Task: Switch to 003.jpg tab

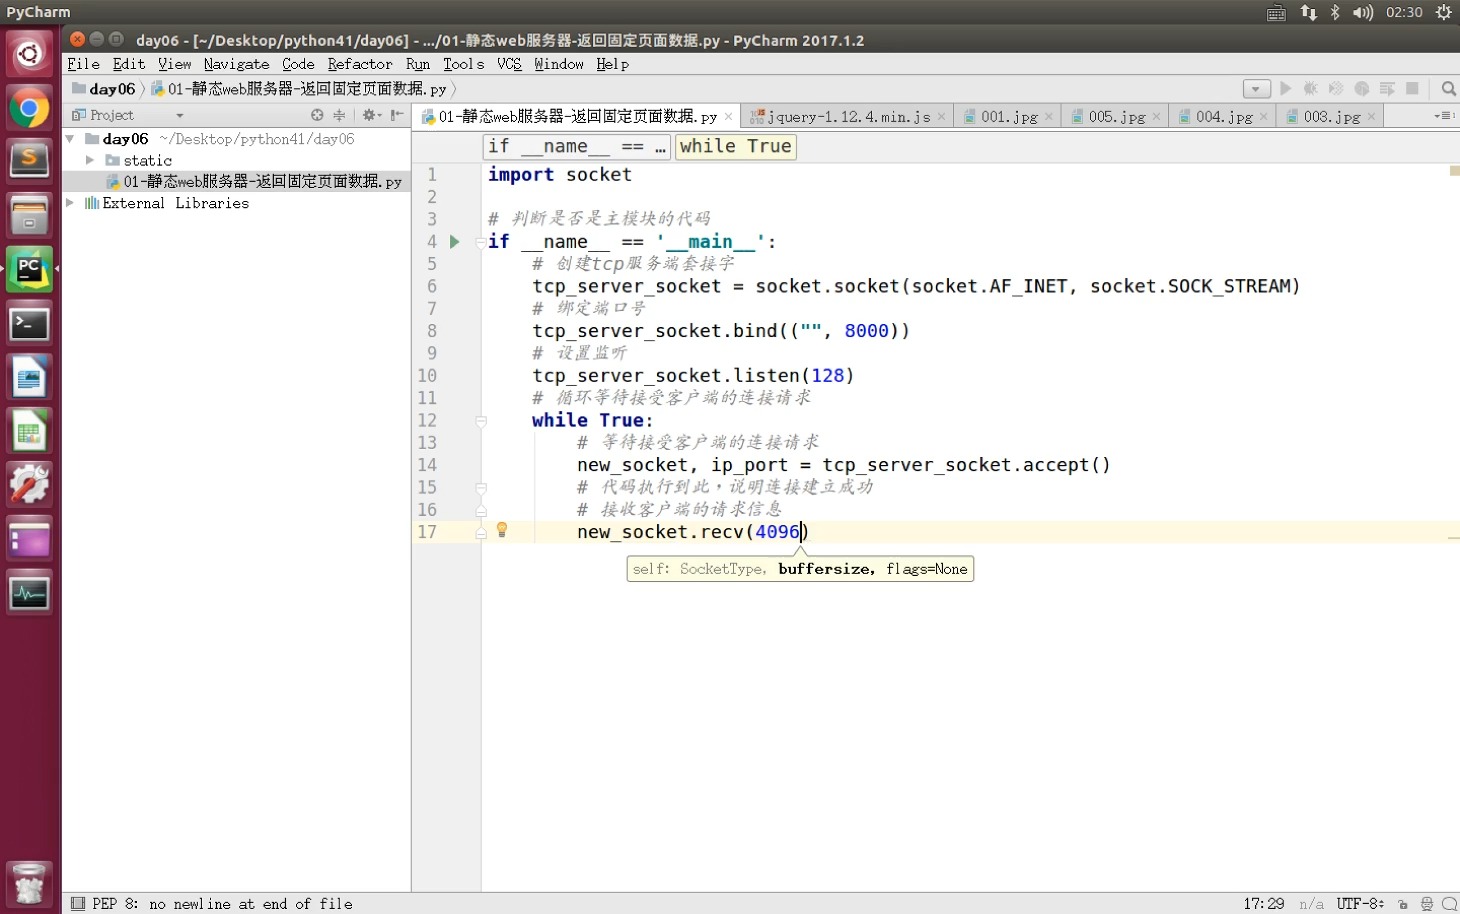Action: [1330, 117]
